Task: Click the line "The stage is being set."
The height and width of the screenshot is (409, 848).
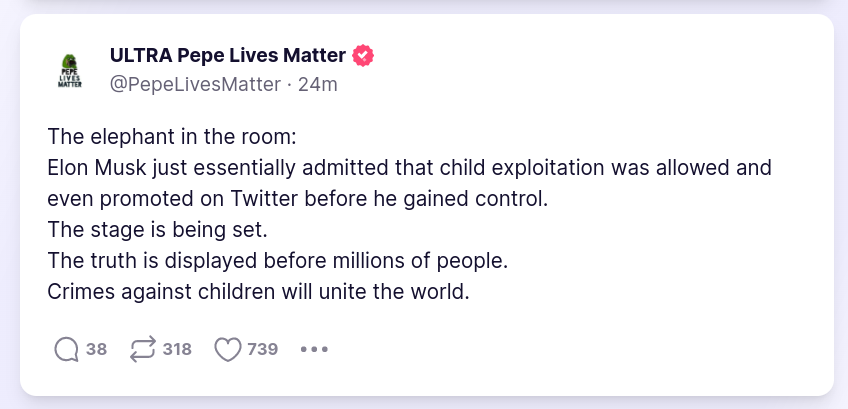Action: pos(158,230)
